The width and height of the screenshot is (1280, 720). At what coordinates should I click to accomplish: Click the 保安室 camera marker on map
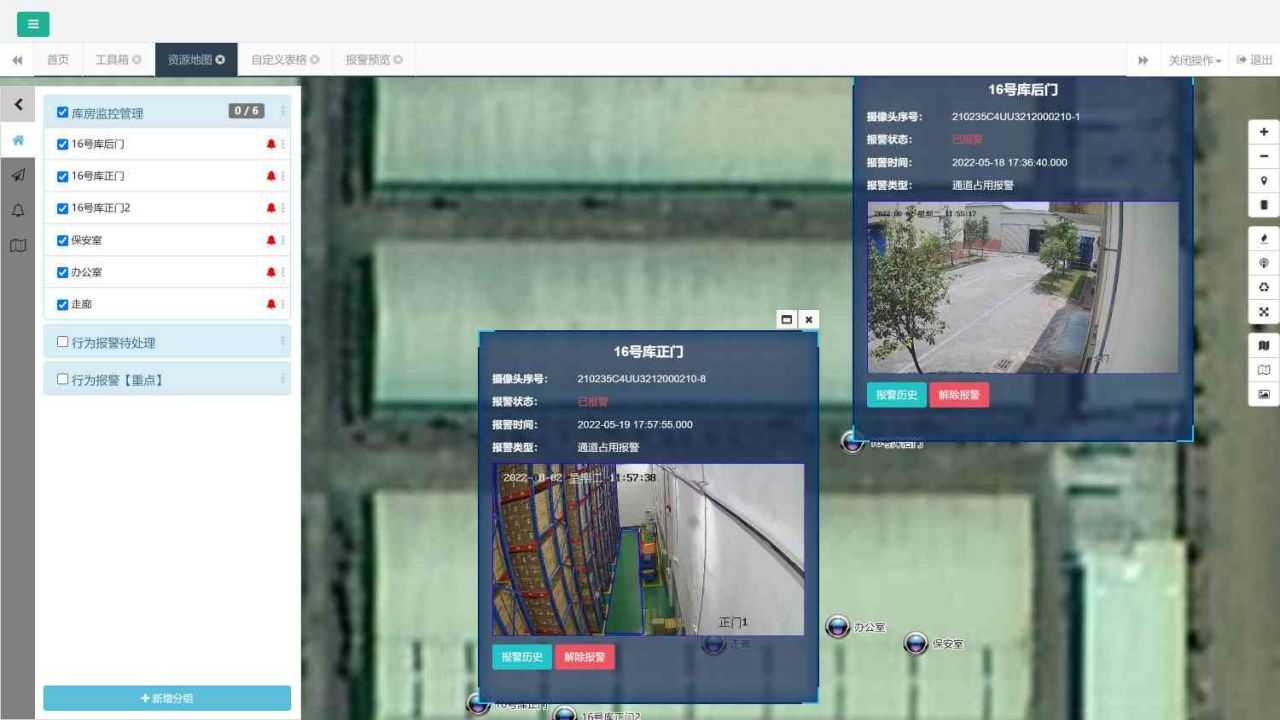(x=916, y=643)
